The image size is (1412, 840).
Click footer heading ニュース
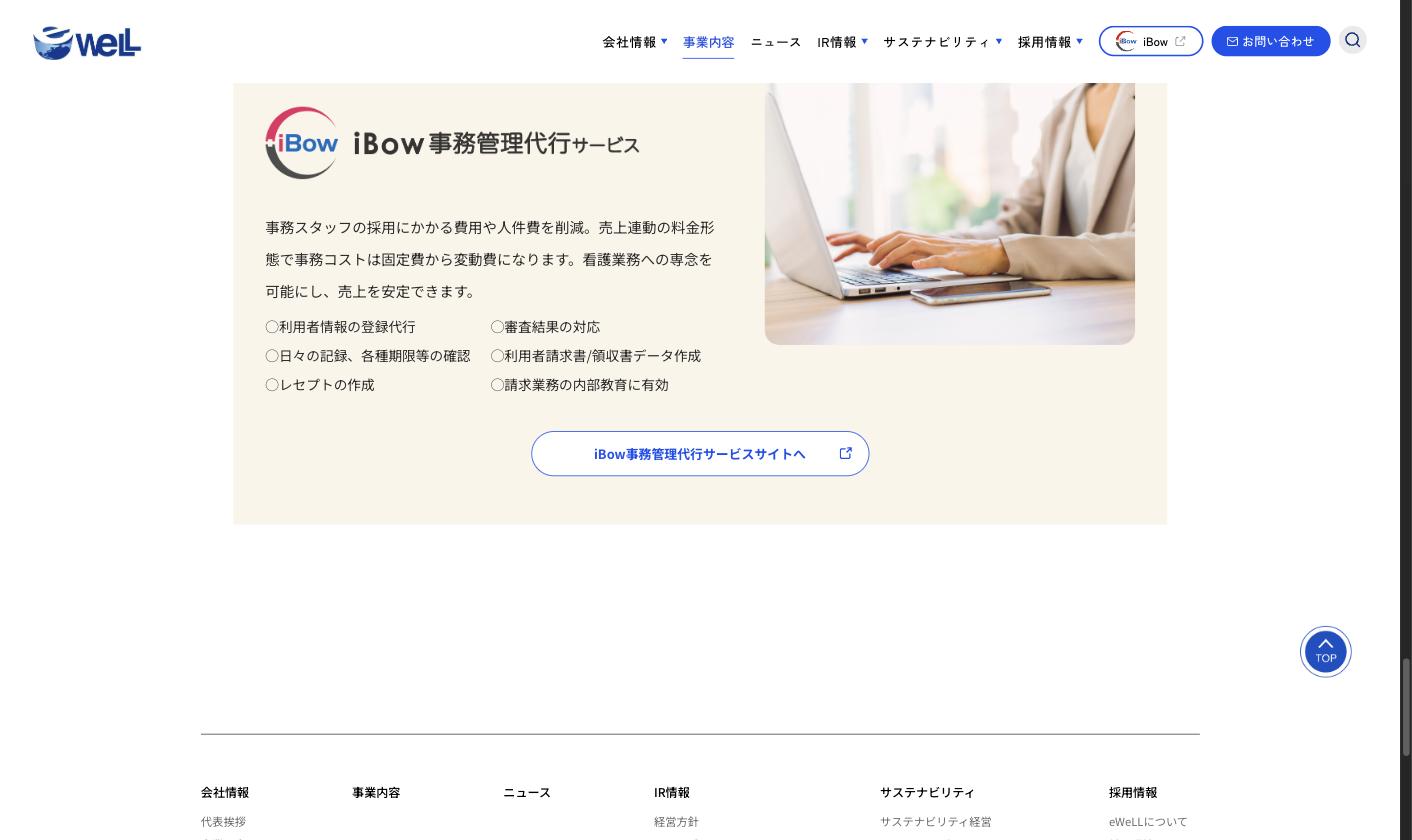point(527,792)
